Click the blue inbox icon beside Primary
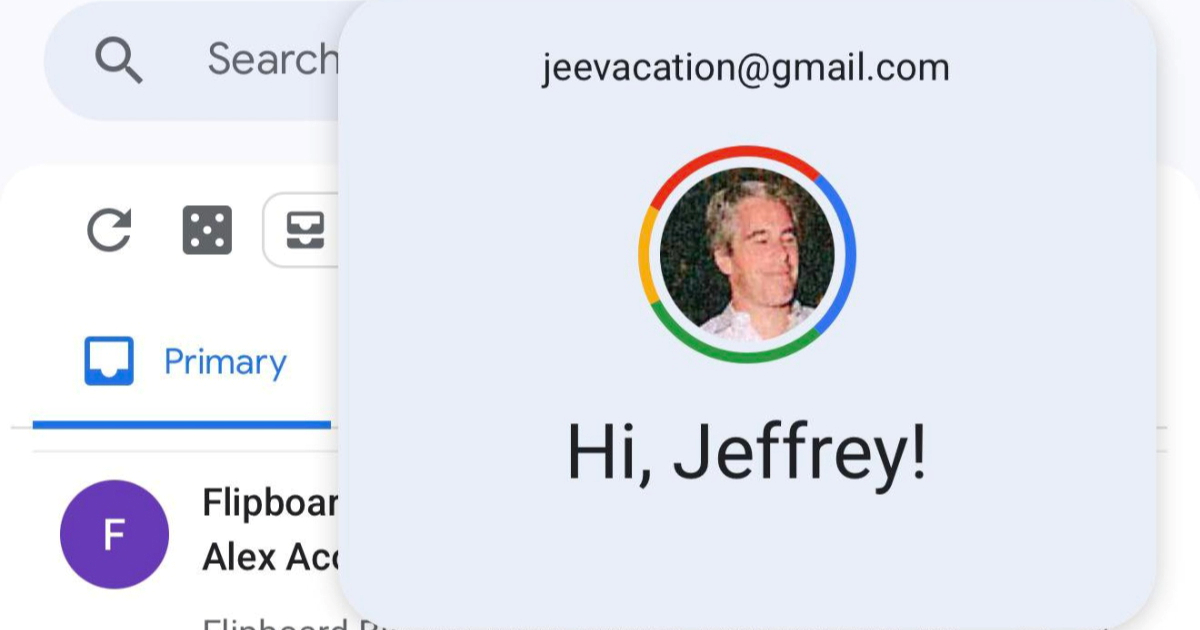 click(x=108, y=362)
